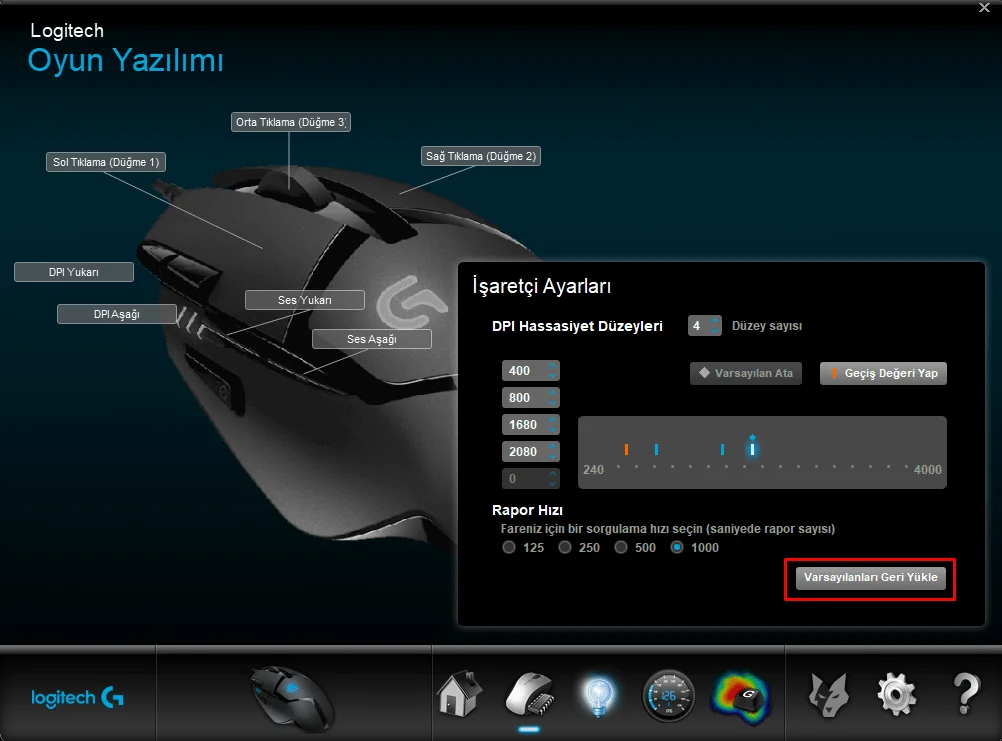Click the DPI Yukarı button label
The image size is (1002, 741).
[74, 272]
